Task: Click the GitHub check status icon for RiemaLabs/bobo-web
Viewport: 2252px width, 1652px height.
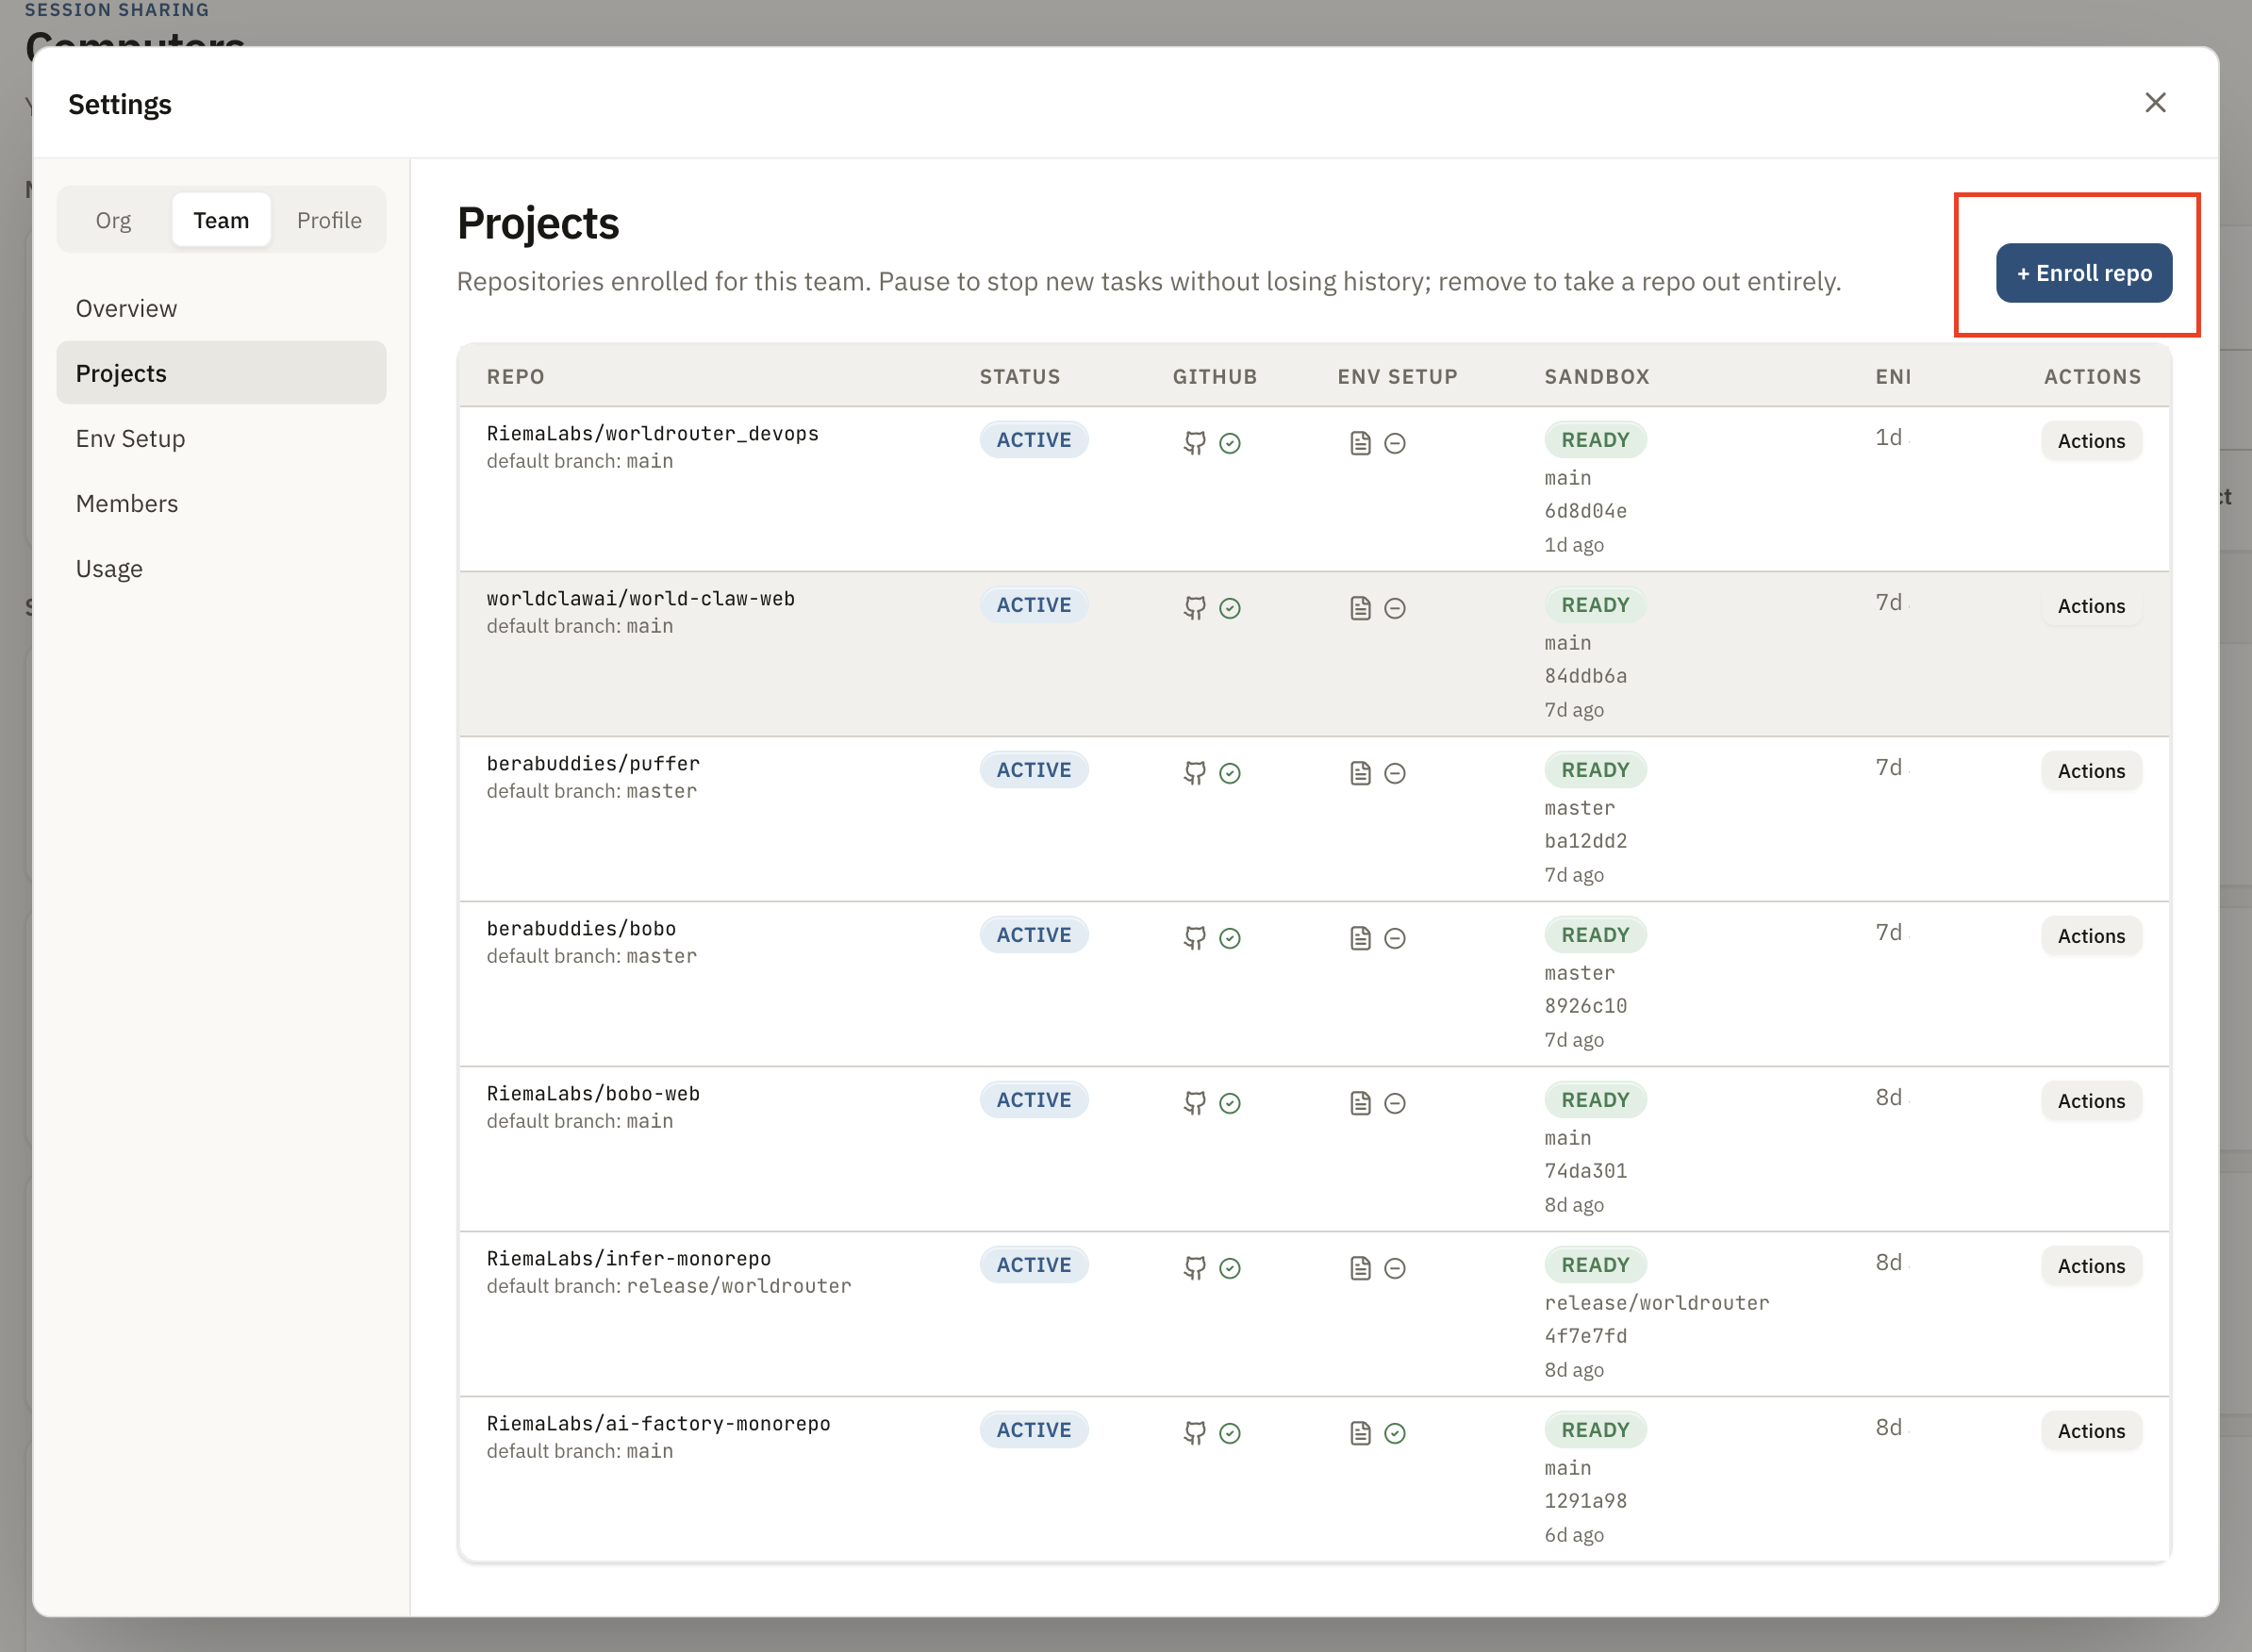Action: pos(1230,1103)
